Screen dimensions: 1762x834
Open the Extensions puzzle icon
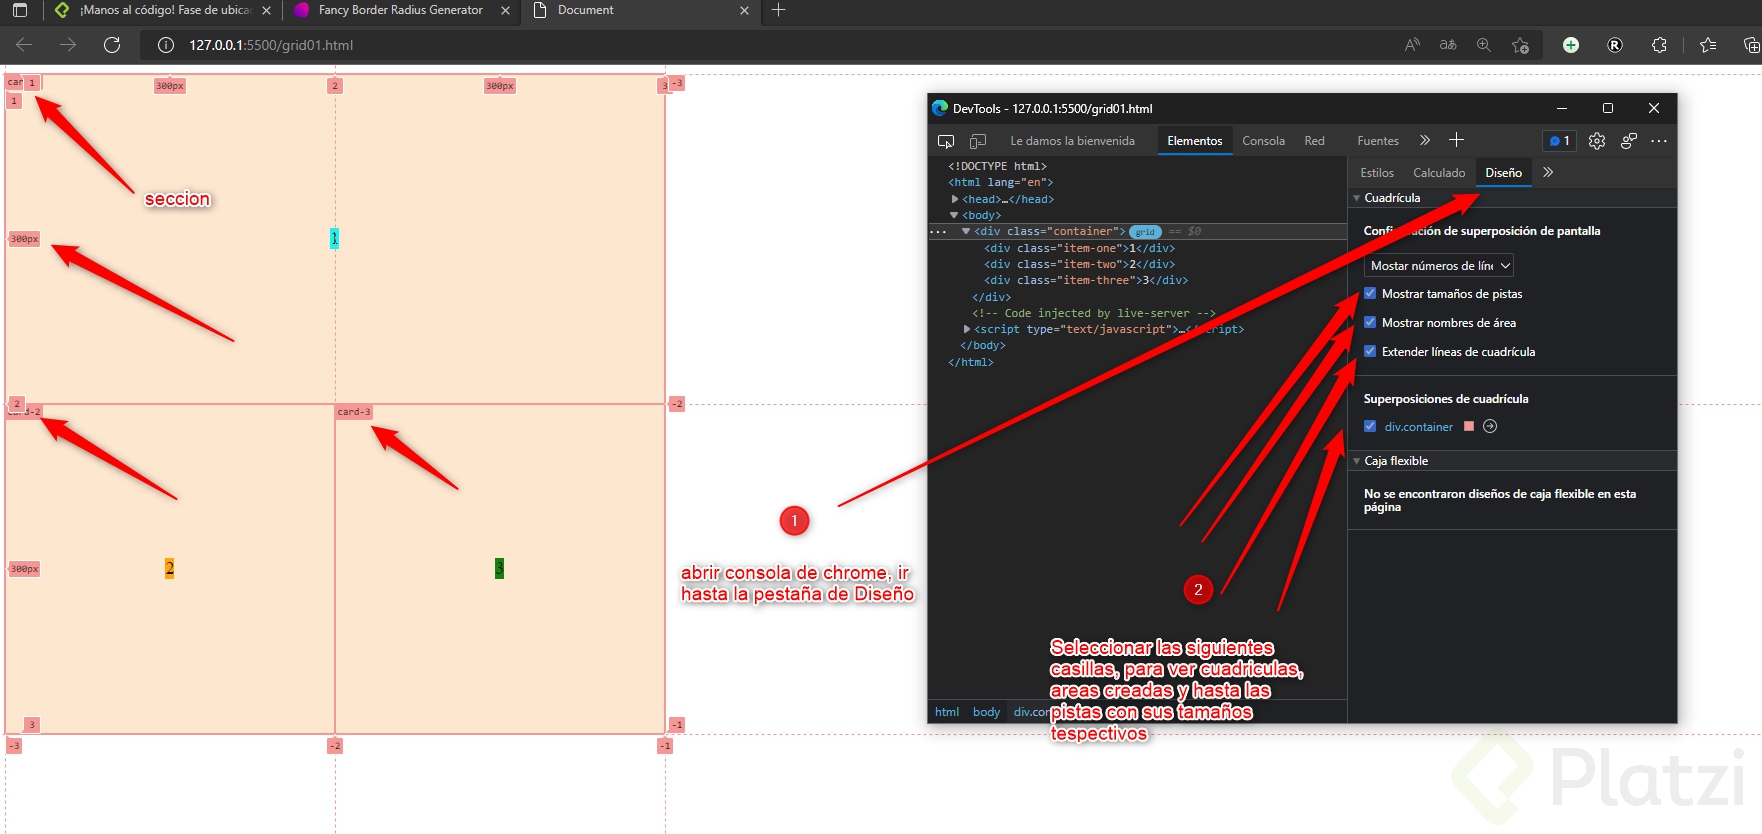pyautogui.click(x=1659, y=45)
